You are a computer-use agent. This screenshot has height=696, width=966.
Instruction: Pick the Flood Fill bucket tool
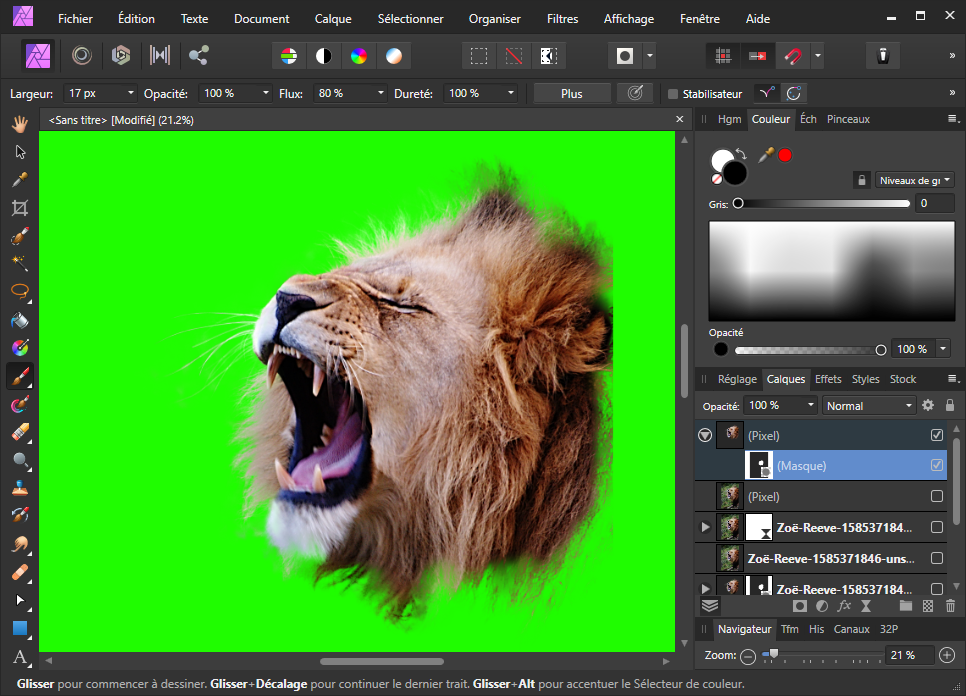pos(19,321)
